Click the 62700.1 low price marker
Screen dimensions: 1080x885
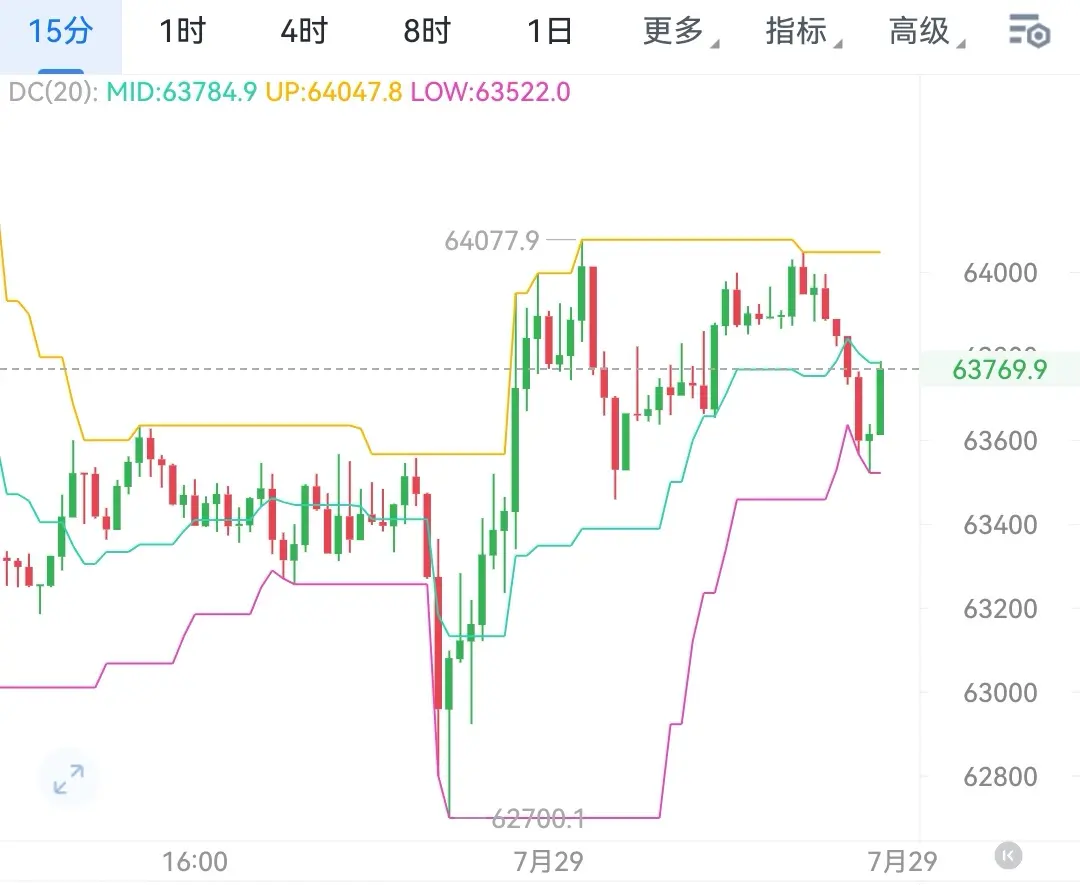point(539,819)
